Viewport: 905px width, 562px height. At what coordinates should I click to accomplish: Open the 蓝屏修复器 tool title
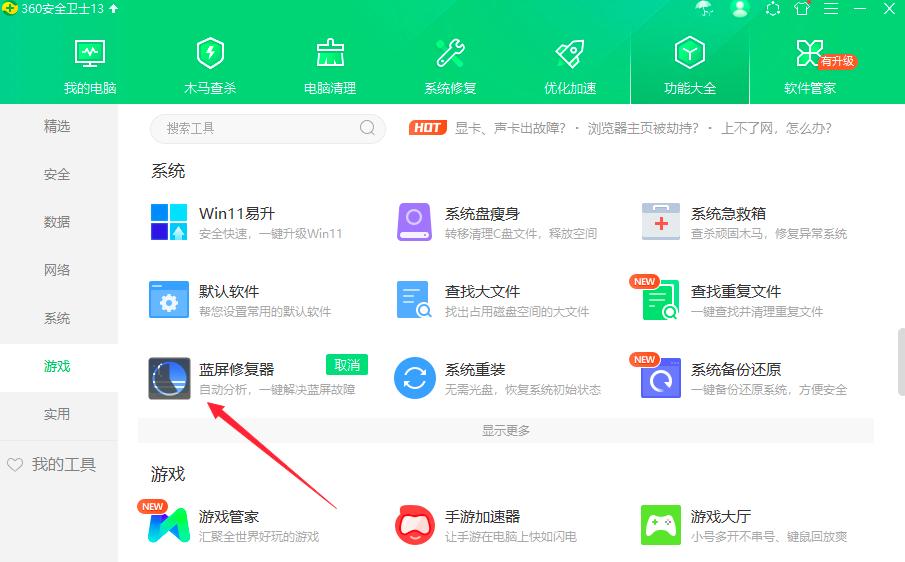coord(237,369)
